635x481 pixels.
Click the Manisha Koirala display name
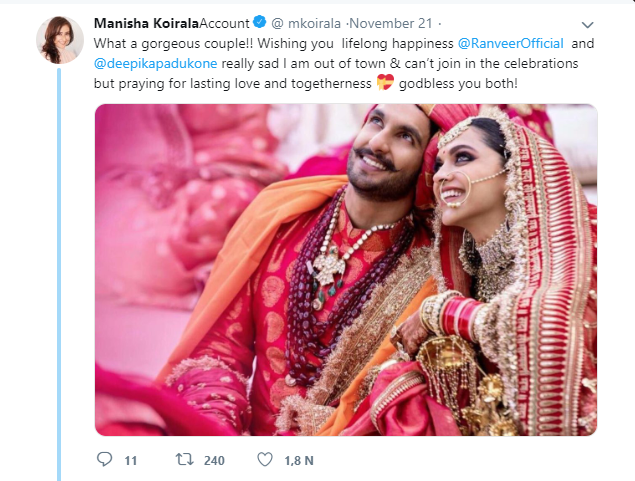148,23
